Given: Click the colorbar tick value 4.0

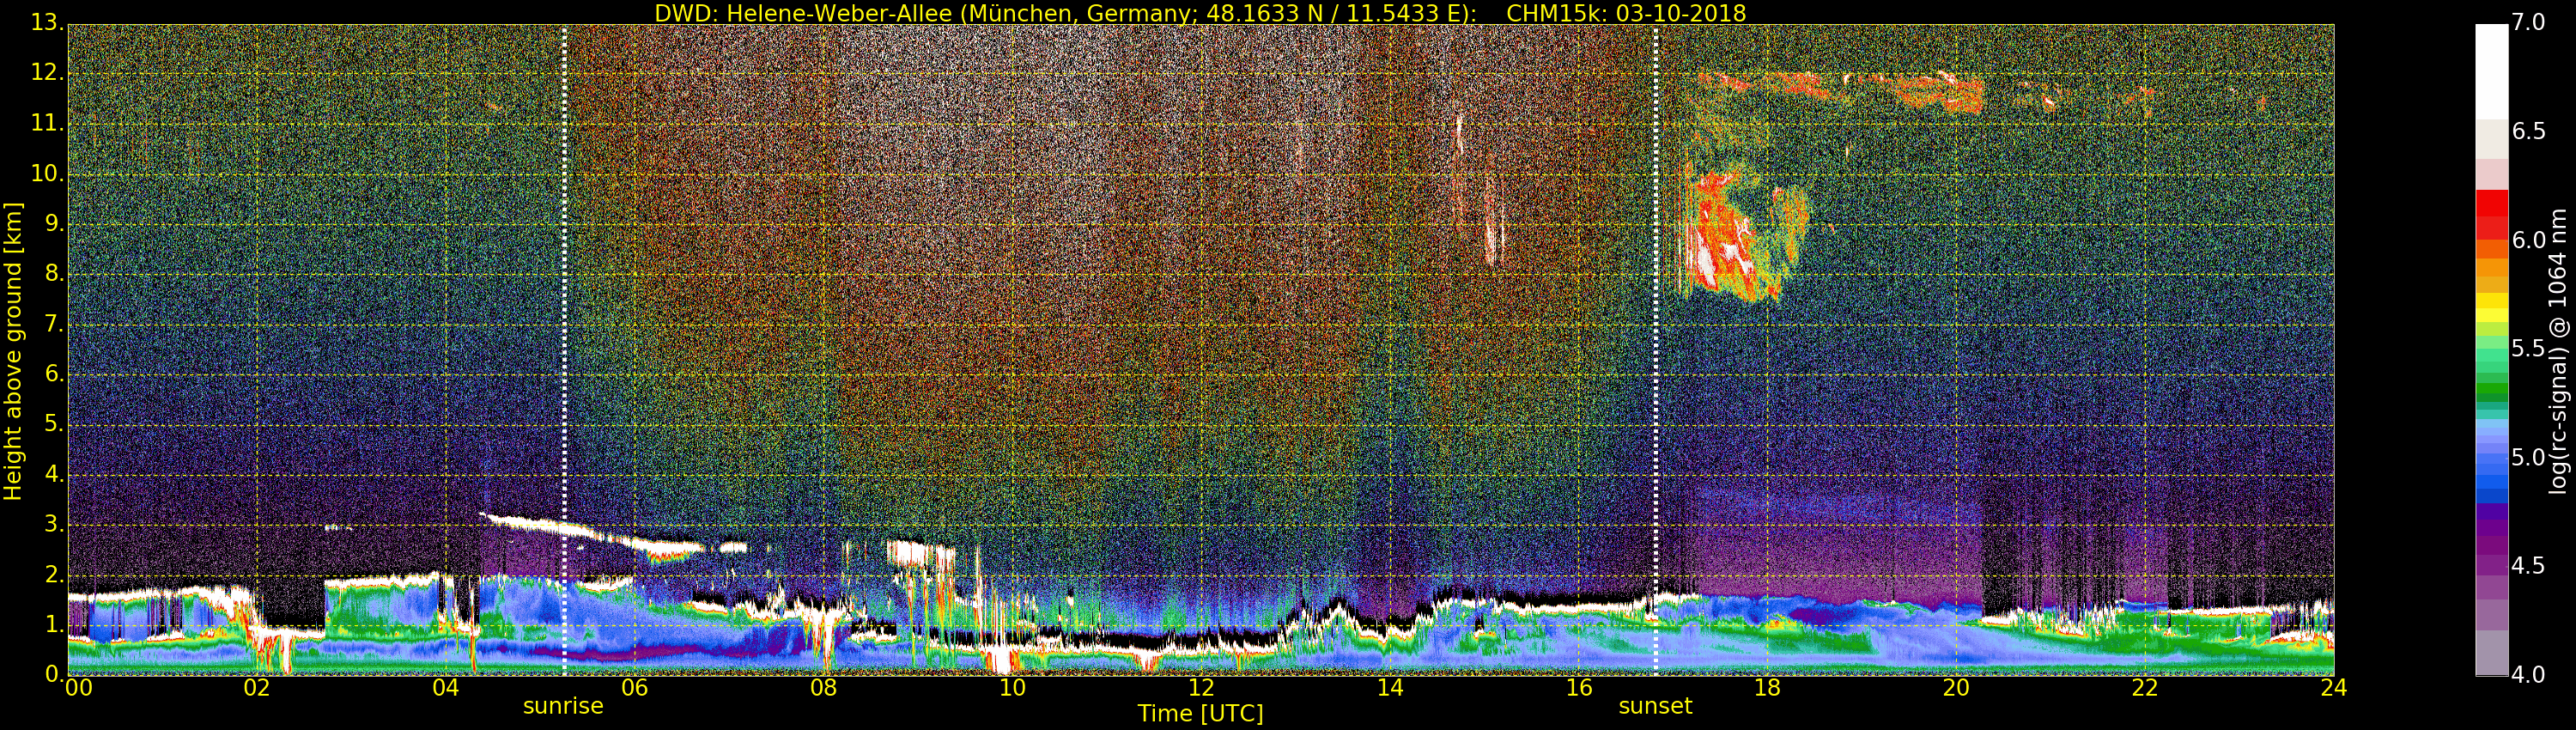Looking at the screenshot, I should 2527,675.
